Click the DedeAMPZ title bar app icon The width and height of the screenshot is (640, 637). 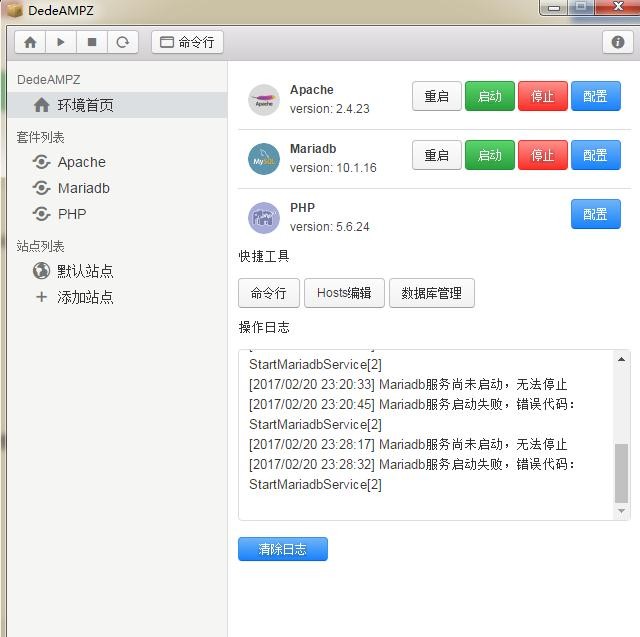(14, 10)
